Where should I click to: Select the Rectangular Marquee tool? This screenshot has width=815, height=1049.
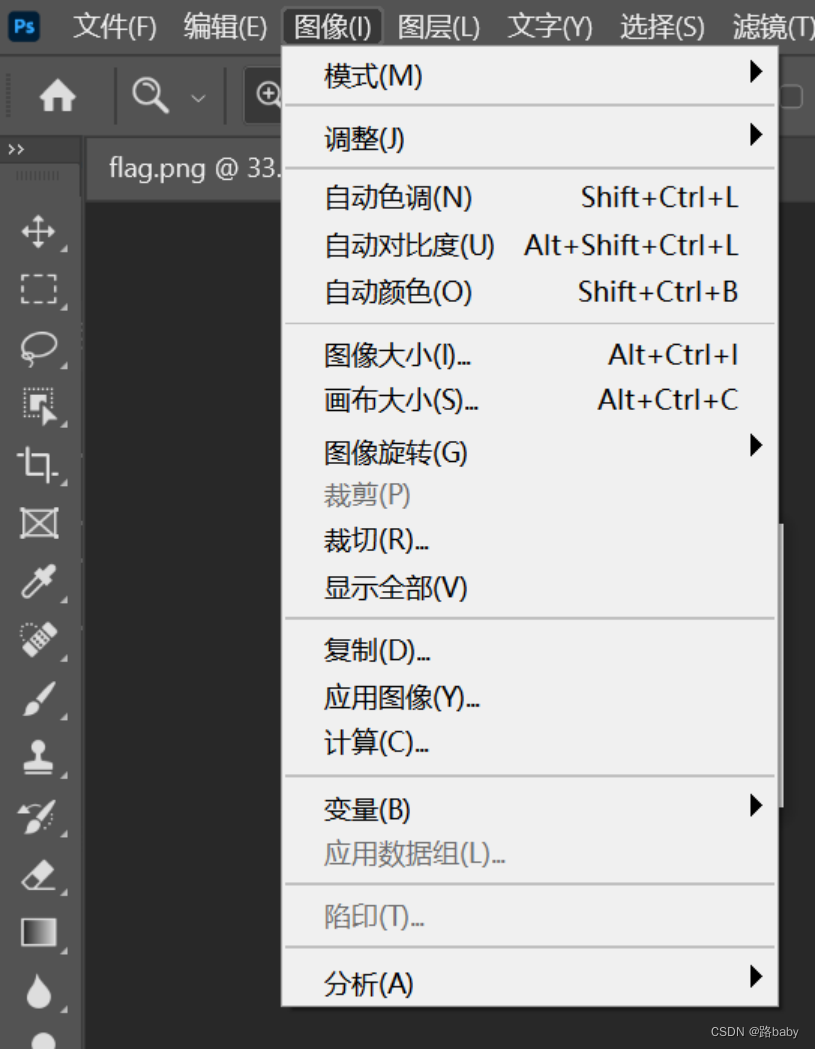[x=39, y=289]
